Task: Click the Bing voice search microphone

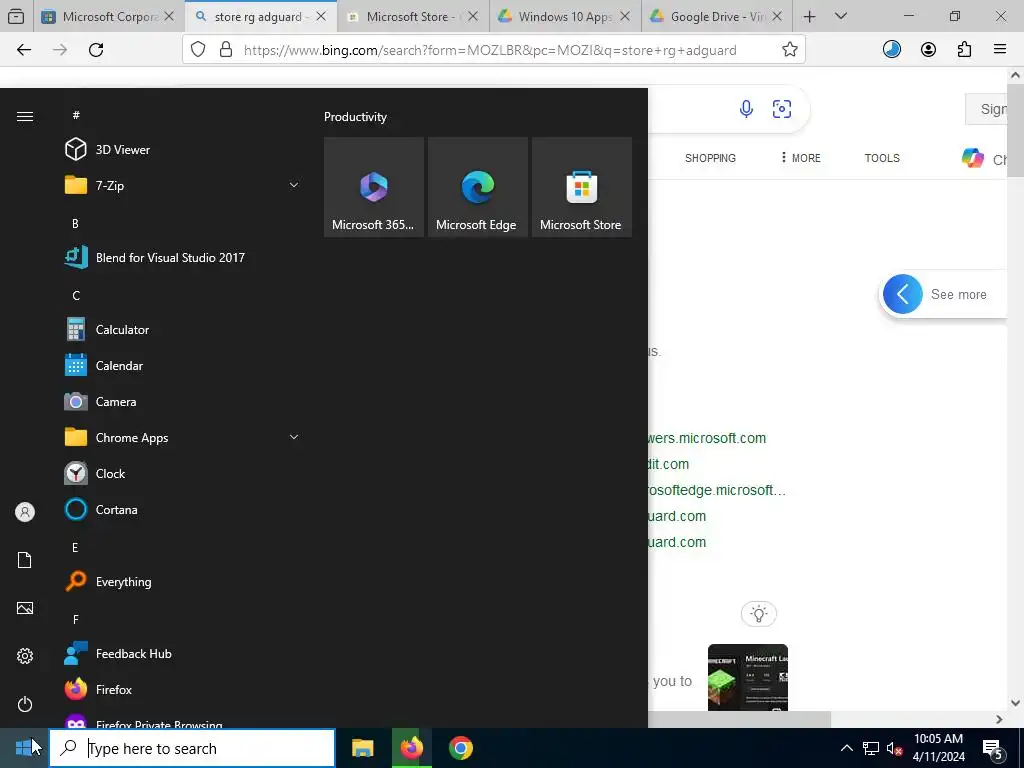Action: click(746, 108)
